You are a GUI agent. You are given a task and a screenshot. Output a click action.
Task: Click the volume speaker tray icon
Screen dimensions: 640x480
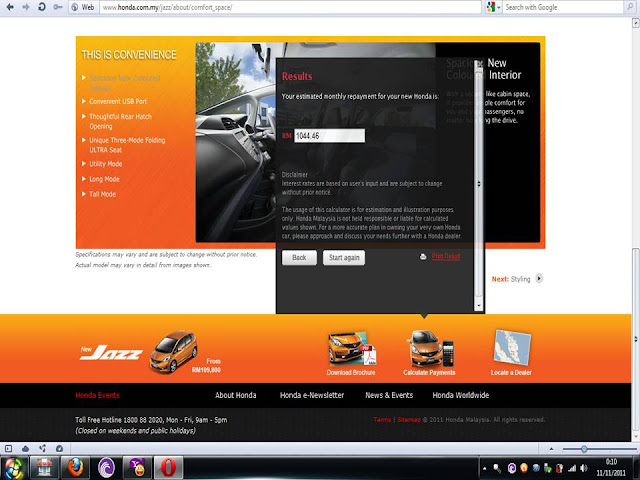point(584,468)
